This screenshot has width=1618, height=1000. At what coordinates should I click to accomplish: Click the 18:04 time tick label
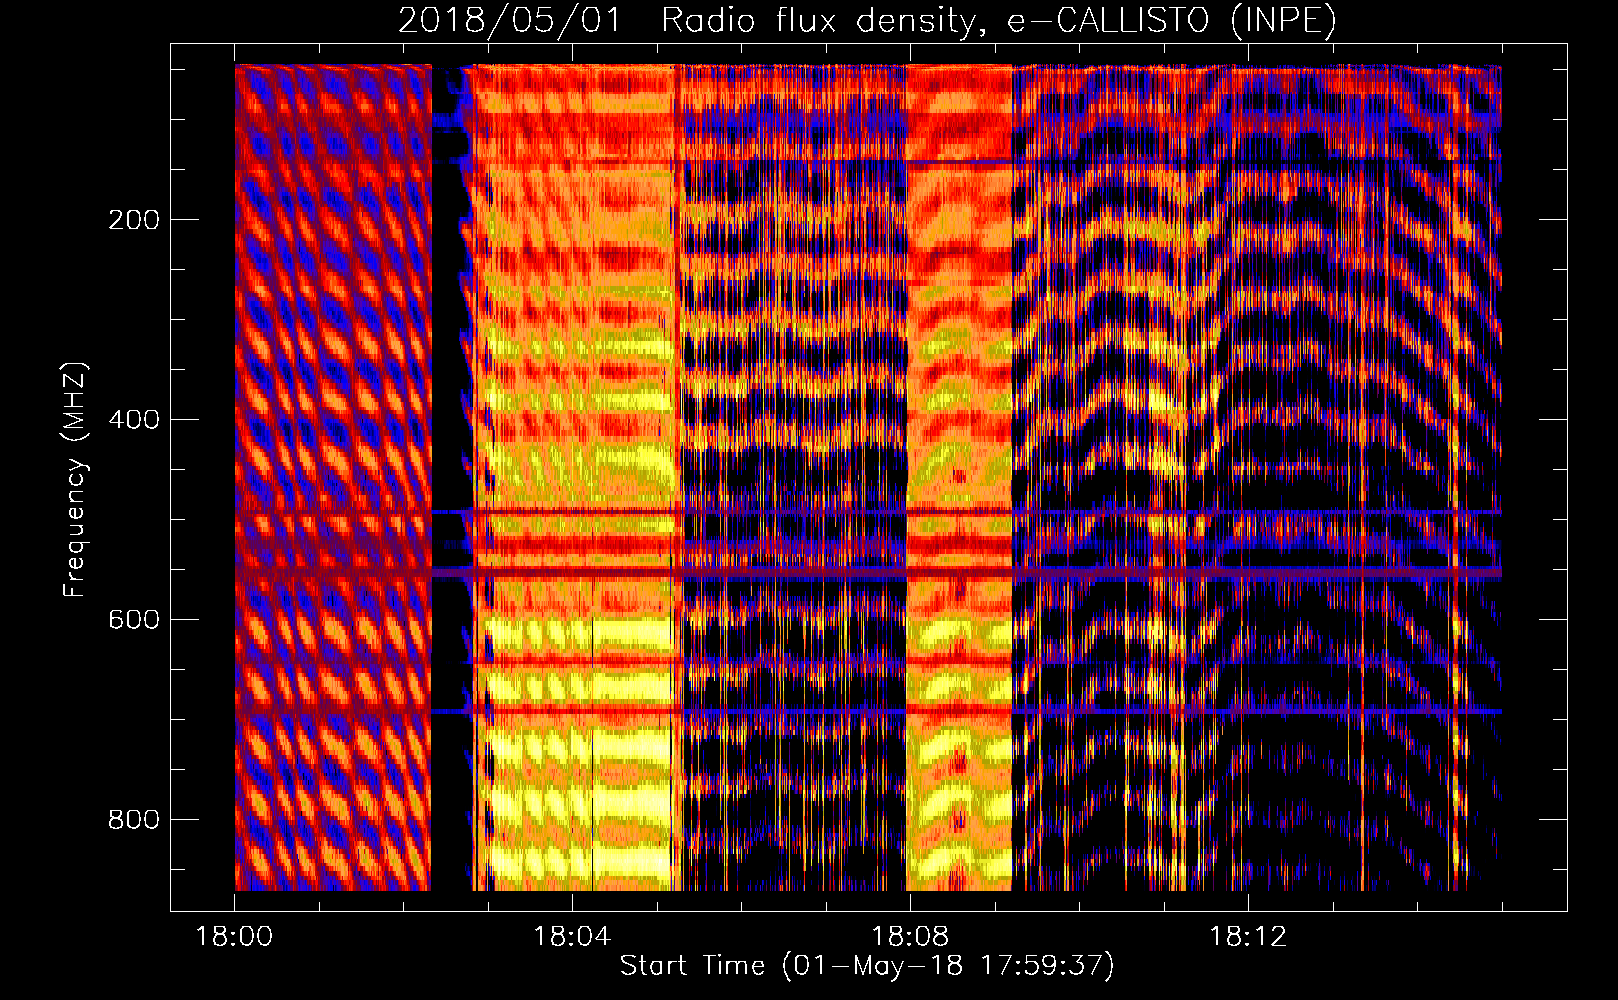[572, 937]
